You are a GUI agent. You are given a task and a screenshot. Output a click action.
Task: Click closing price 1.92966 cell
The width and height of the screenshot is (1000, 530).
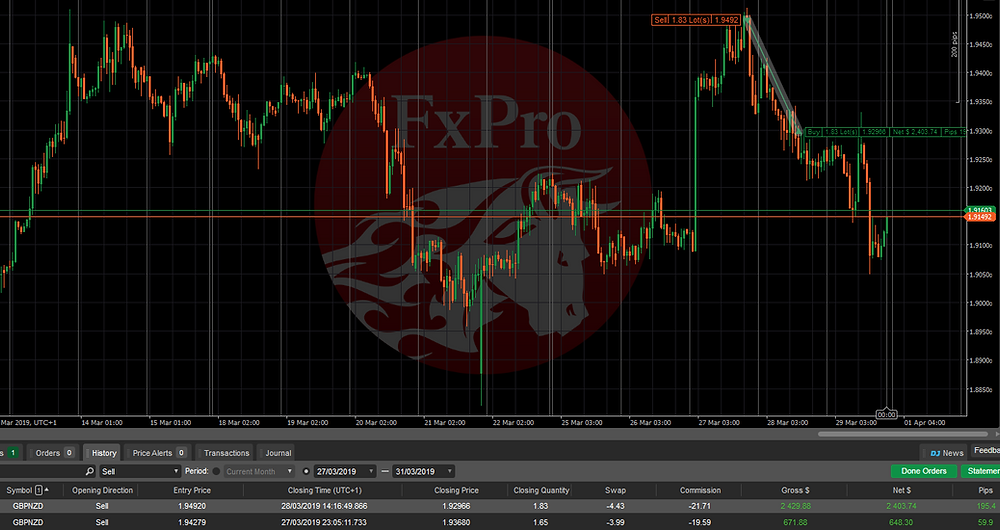pyautogui.click(x=456, y=506)
